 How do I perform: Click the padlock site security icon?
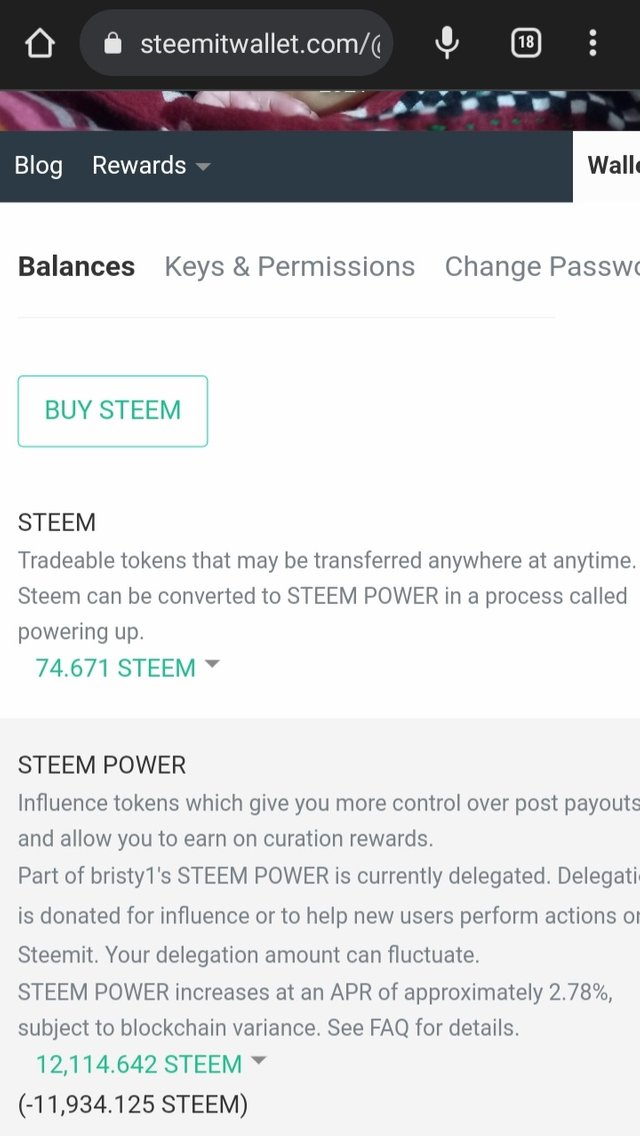(112, 44)
